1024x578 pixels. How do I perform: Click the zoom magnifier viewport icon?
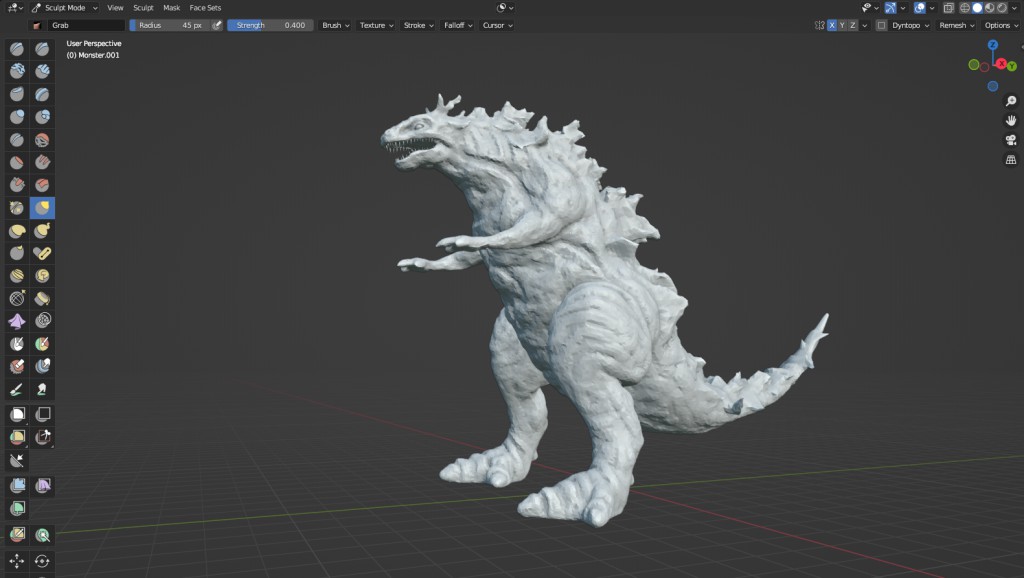coord(1011,101)
